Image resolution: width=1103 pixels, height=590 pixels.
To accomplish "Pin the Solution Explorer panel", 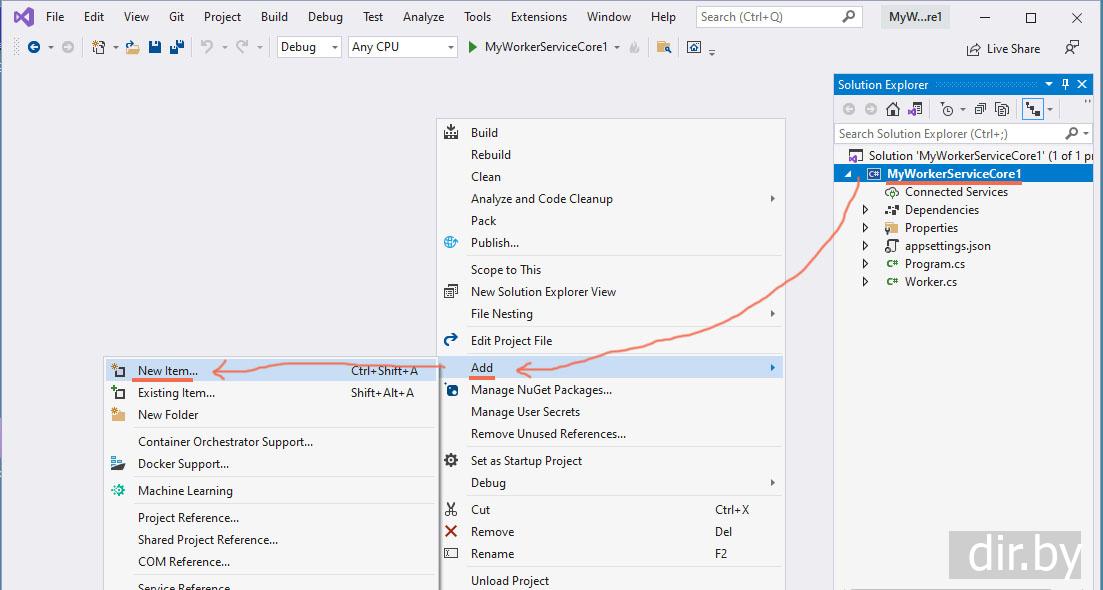I will (x=1066, y=85).
